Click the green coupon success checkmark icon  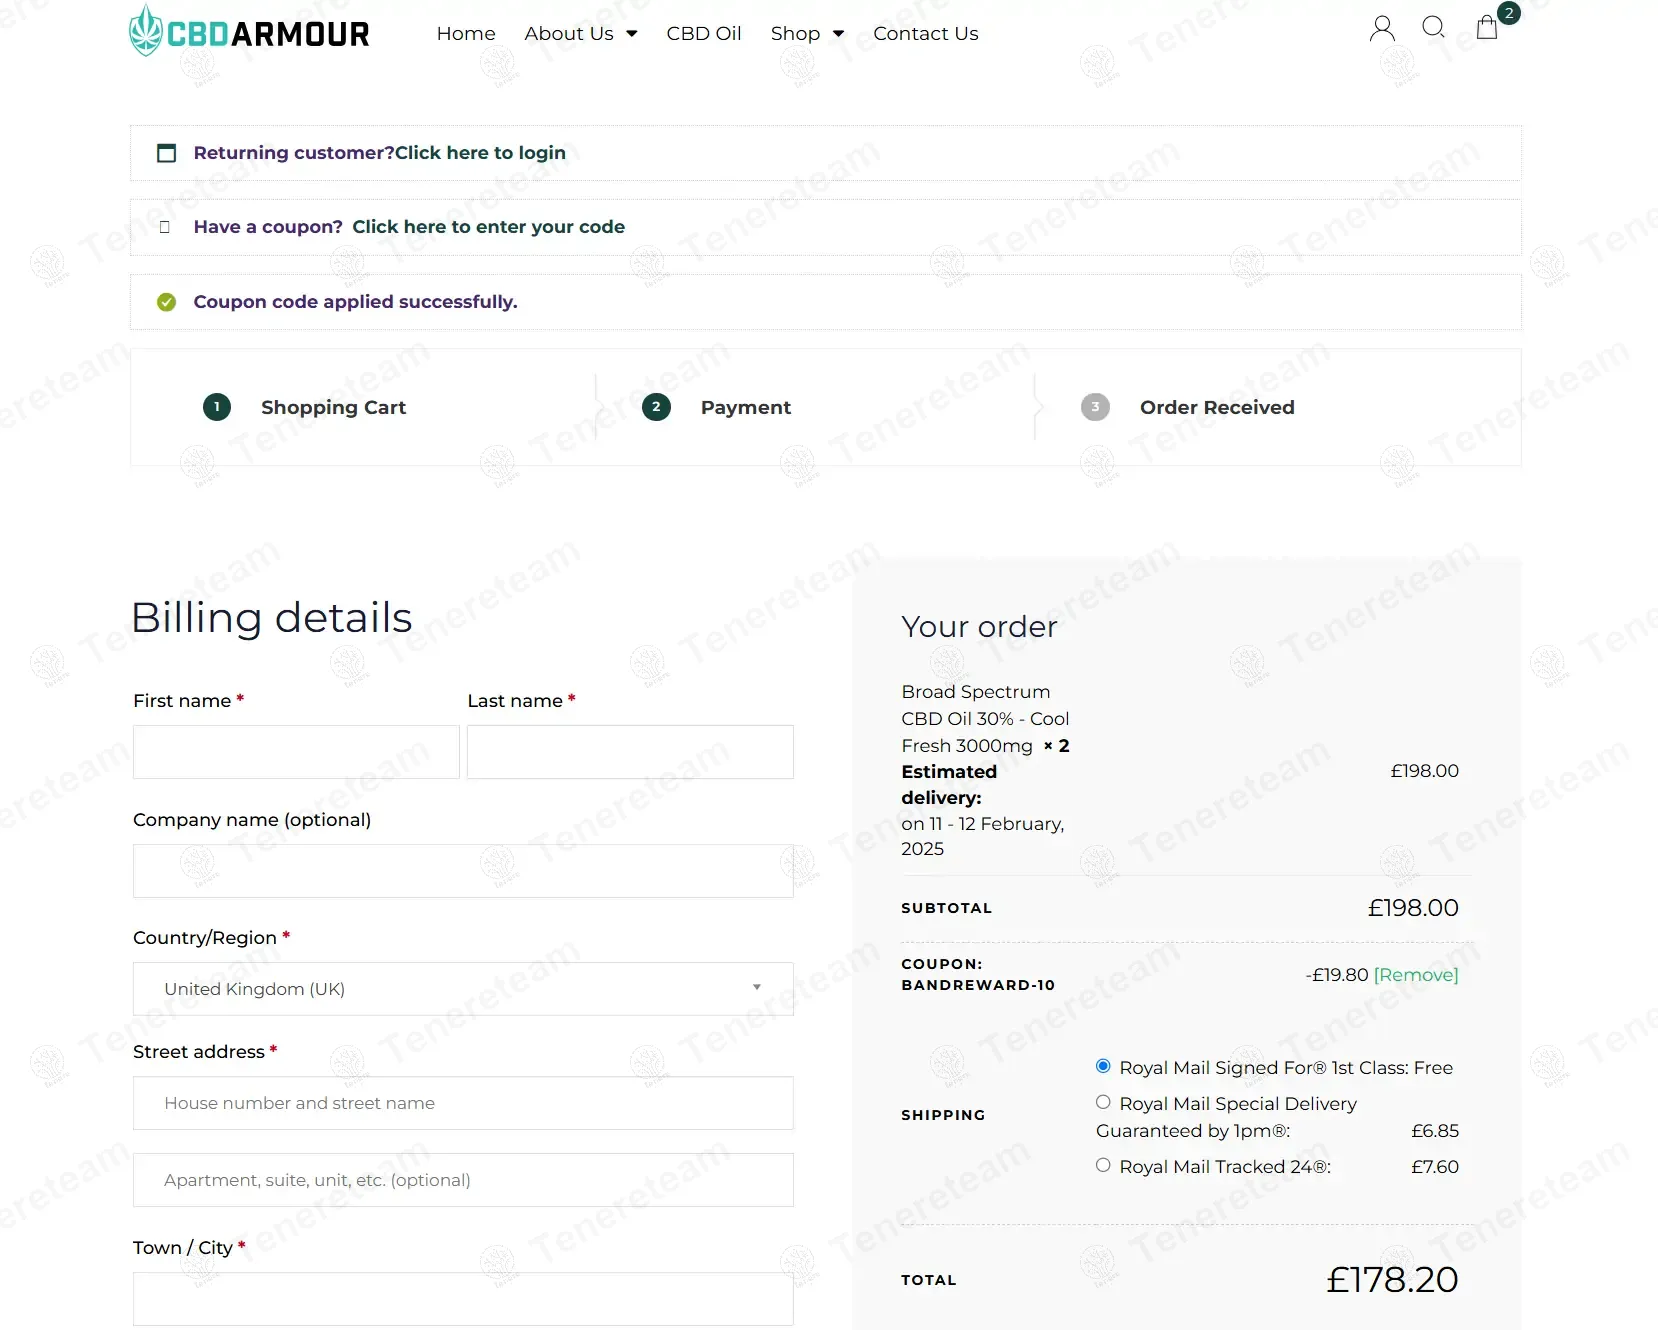click(x=167, y=302)
